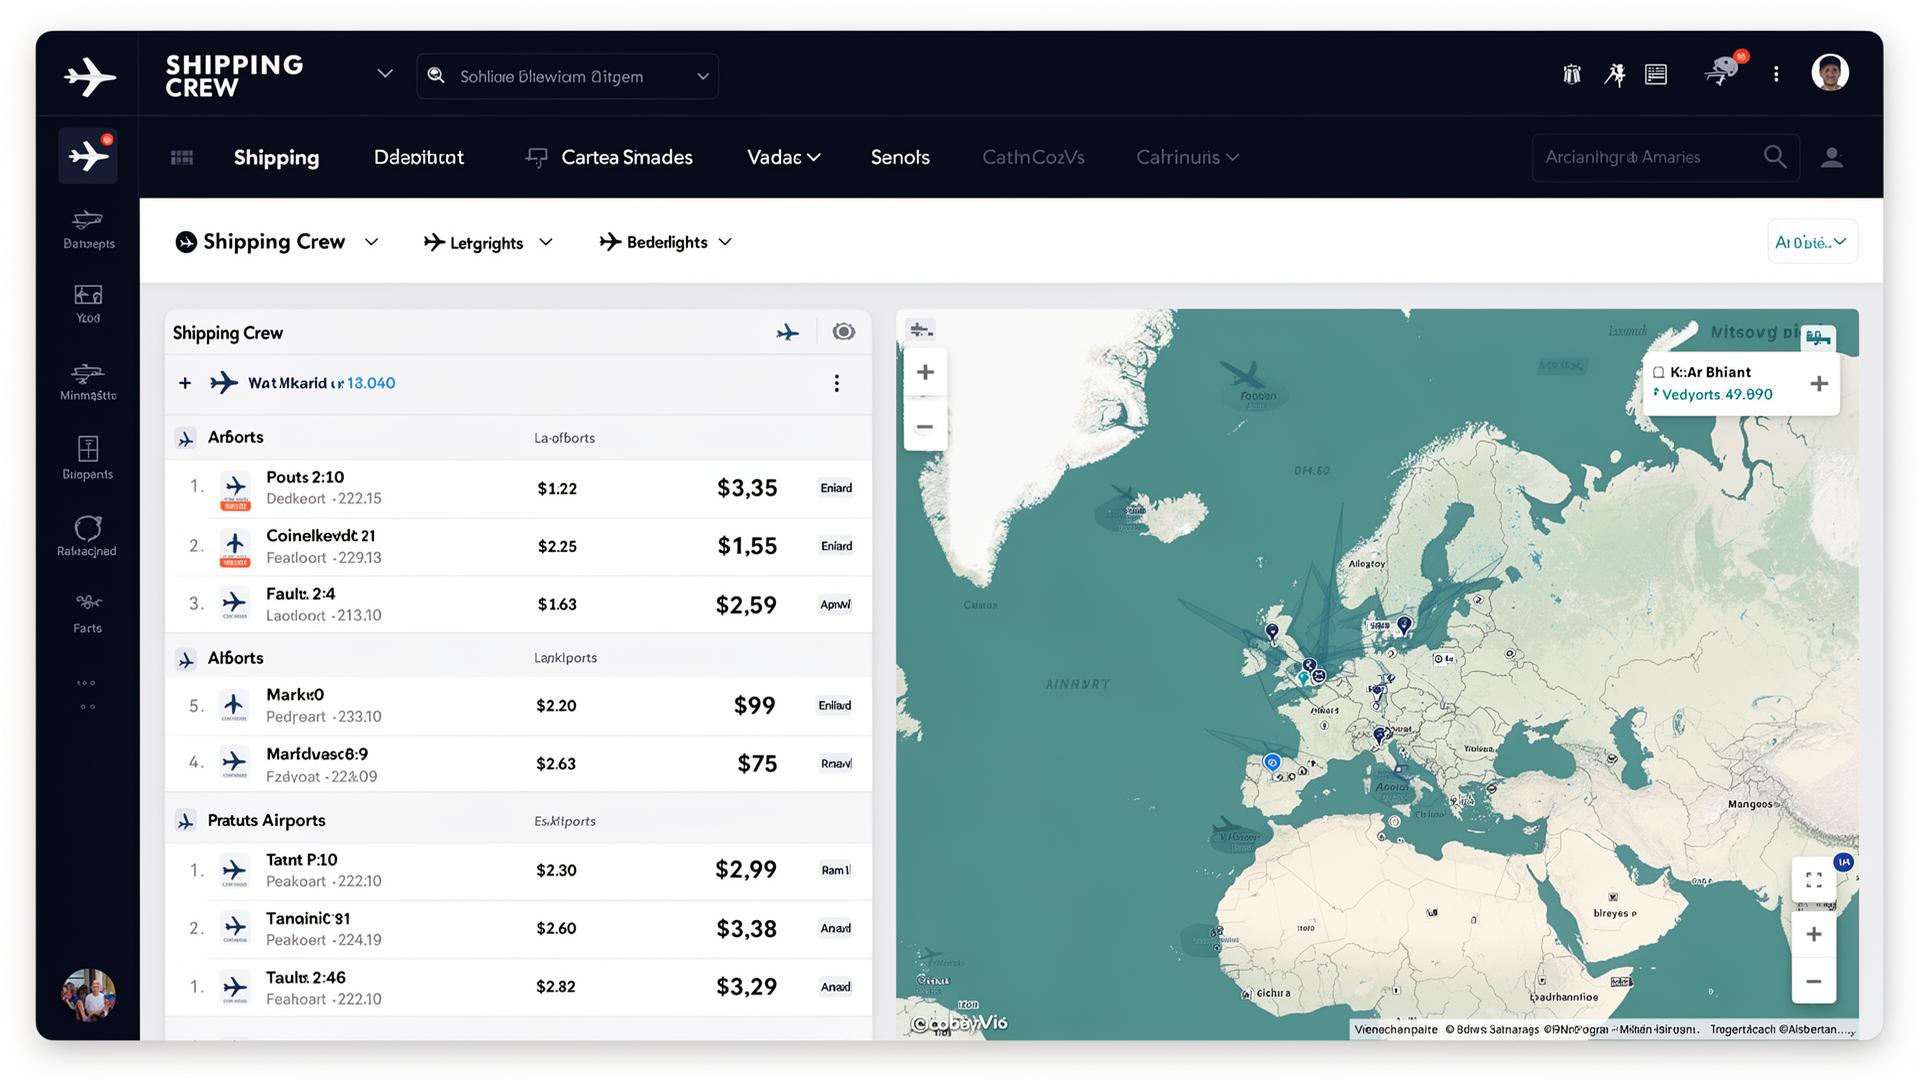Switch to the Ddepitxat tab

[419, 157]
